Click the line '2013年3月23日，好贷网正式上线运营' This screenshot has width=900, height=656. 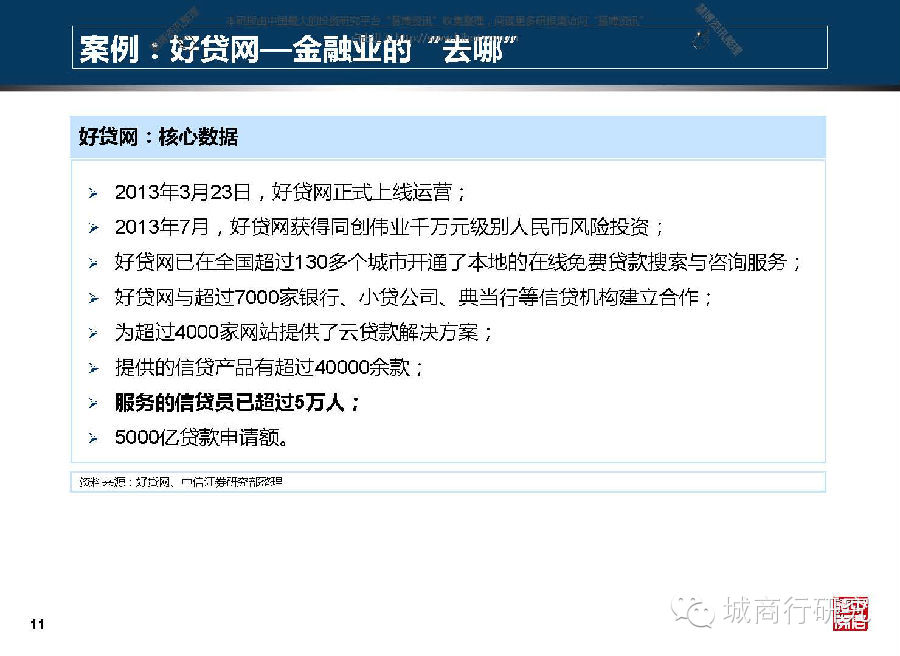(290, 192)
